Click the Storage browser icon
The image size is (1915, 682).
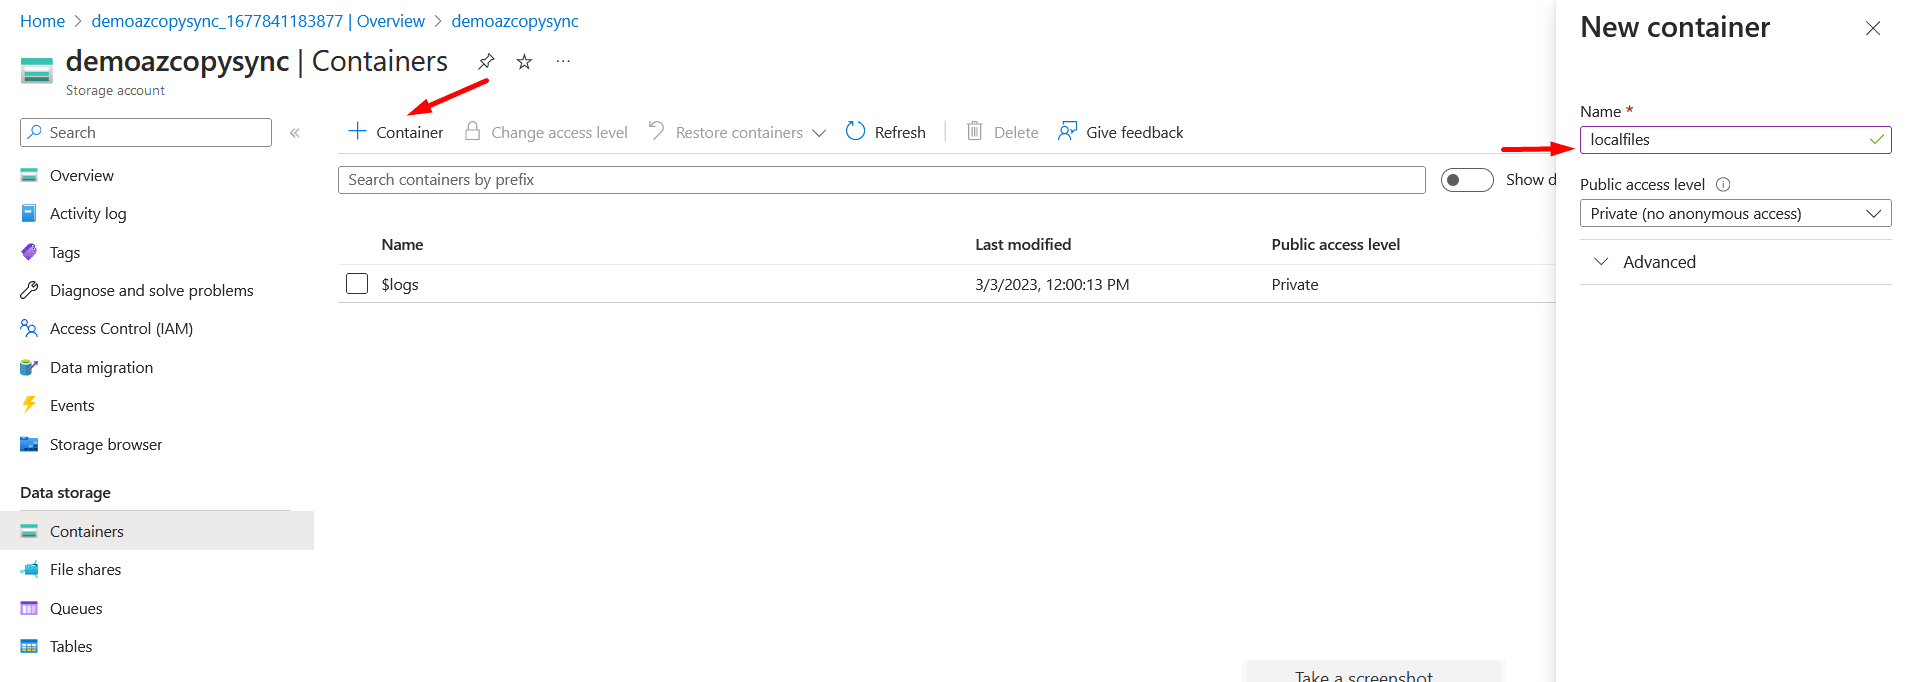click(29, 444)
